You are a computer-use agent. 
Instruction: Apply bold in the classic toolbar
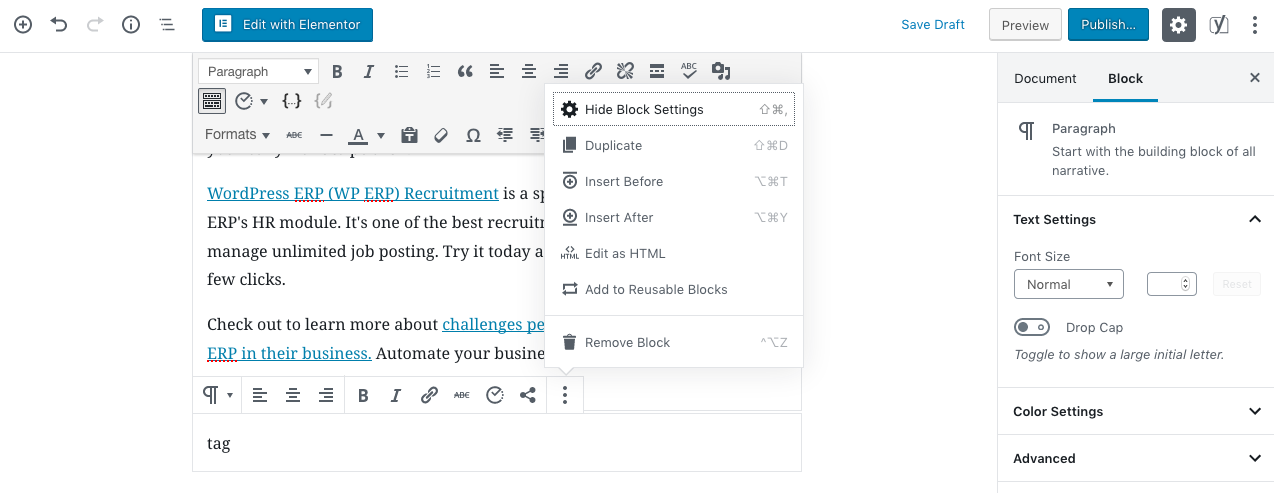point(337,71)
